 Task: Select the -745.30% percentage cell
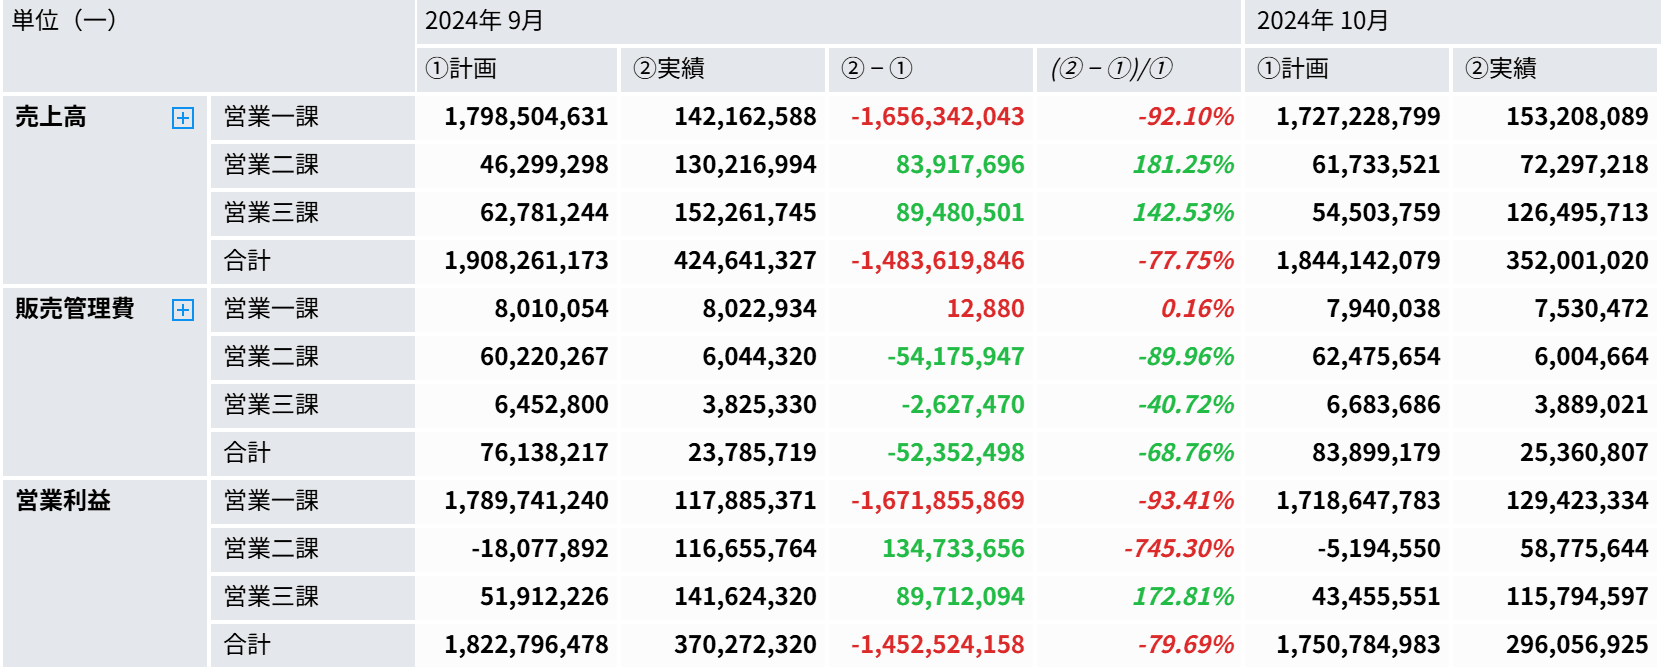[1178, 549]
